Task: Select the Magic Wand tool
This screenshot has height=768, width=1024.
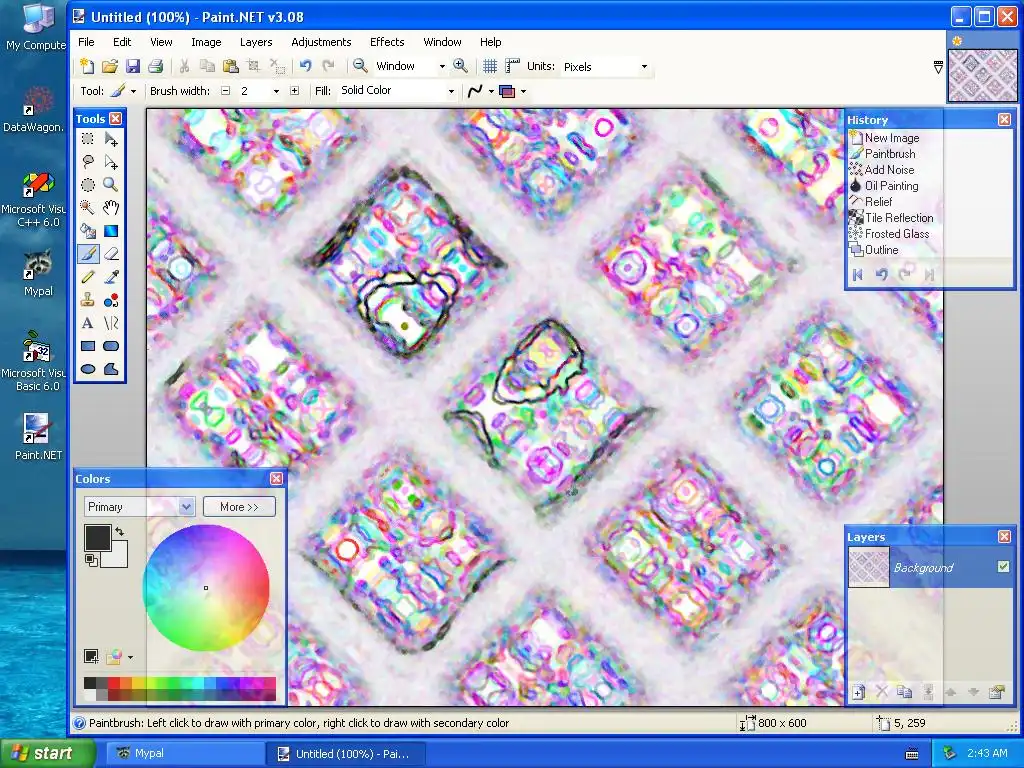Action: tap(88, 208)
